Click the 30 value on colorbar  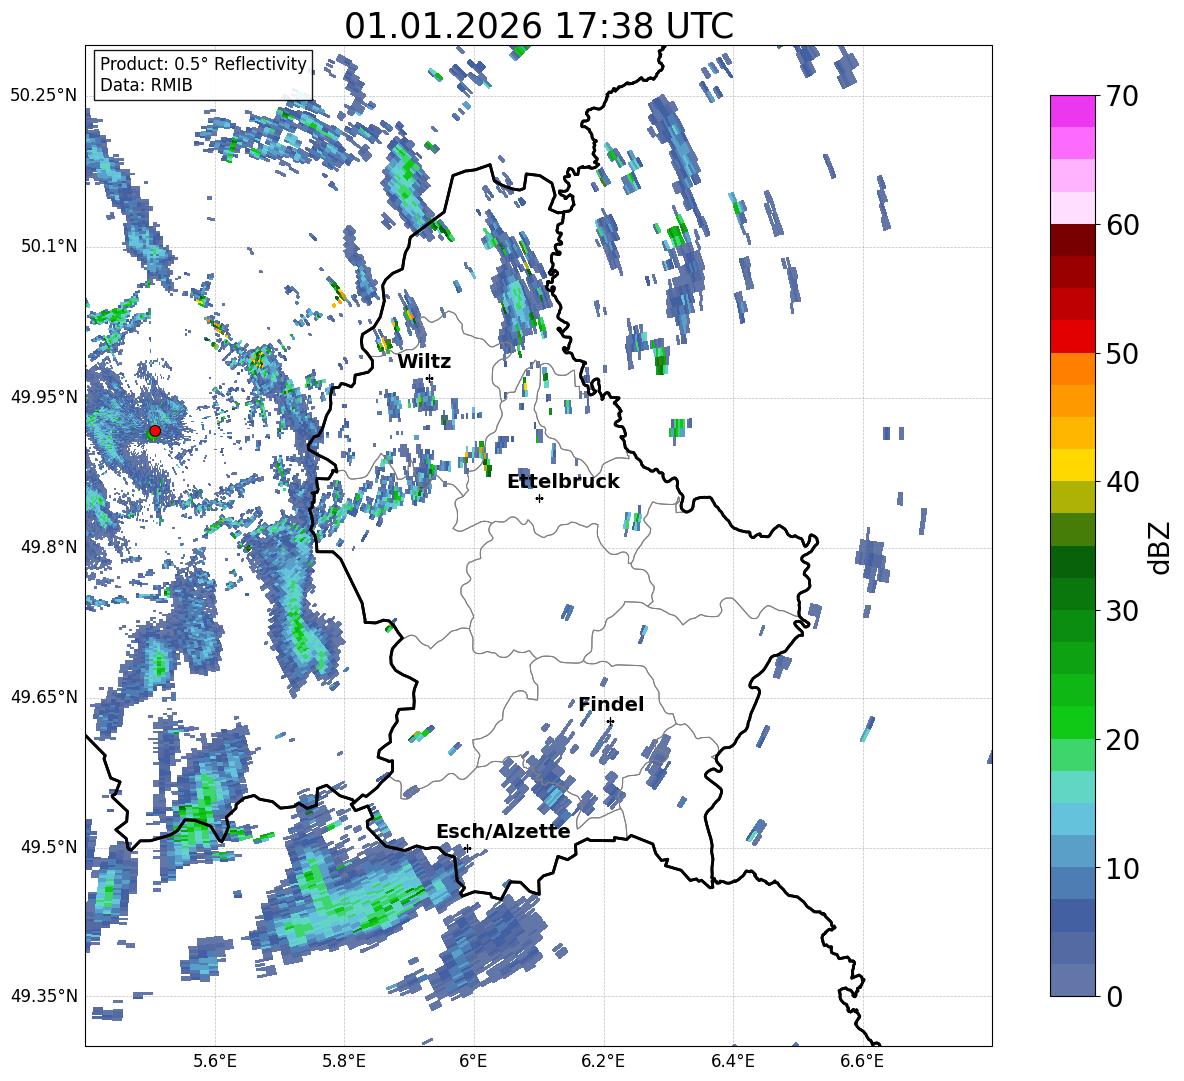pos(1122,611)
